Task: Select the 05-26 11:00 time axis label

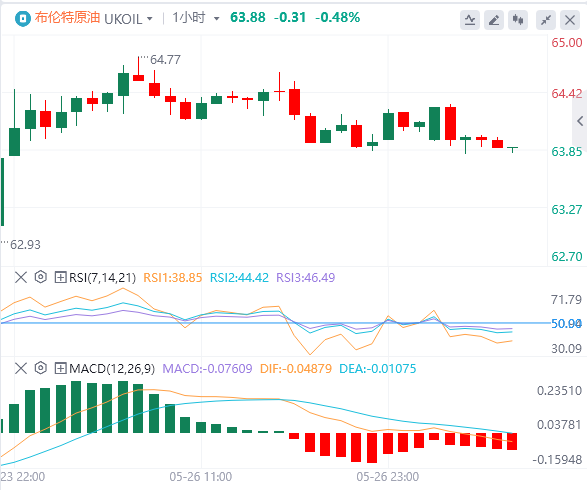Action: point(201,477)
